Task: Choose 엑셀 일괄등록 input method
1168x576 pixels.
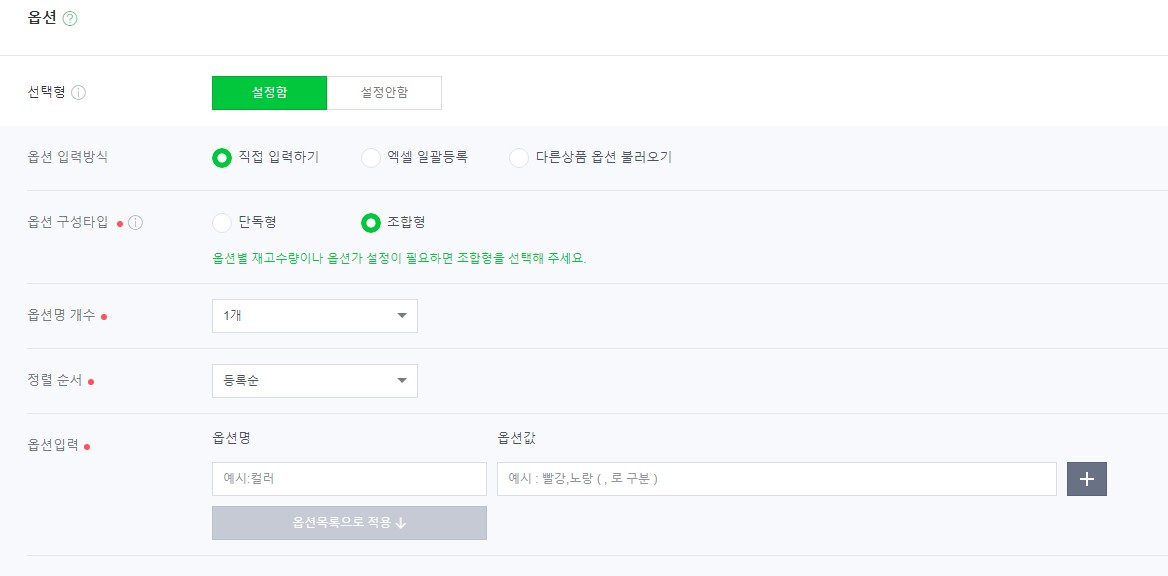Action: coord(370,157)
